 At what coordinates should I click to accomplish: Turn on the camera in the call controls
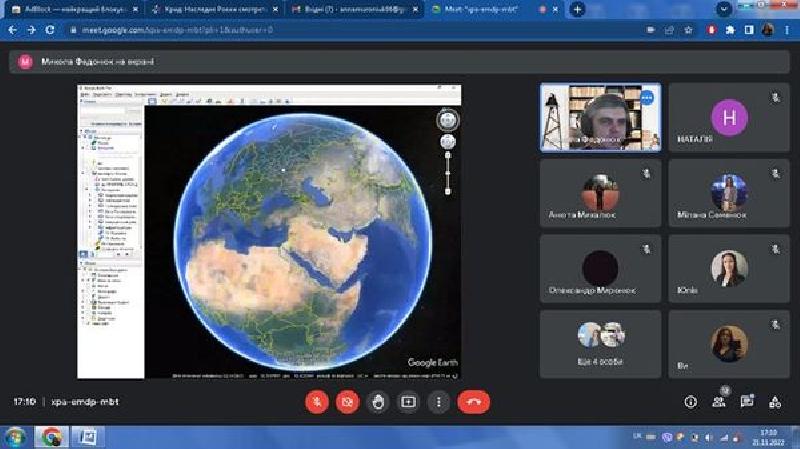[x=347, y=402]
